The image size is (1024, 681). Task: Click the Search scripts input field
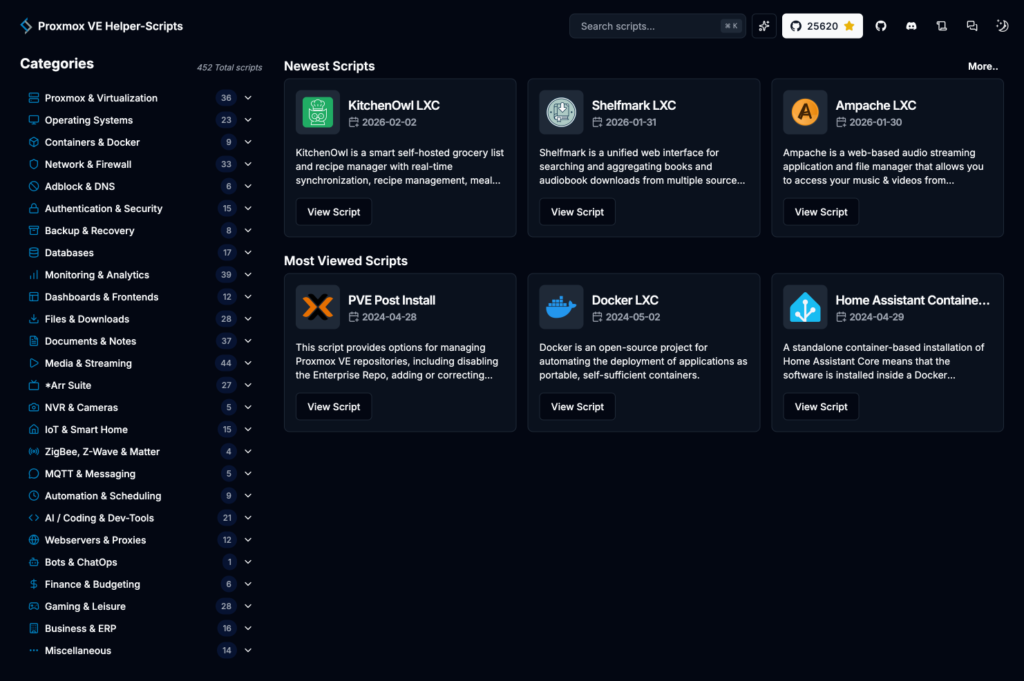[648, 26]
